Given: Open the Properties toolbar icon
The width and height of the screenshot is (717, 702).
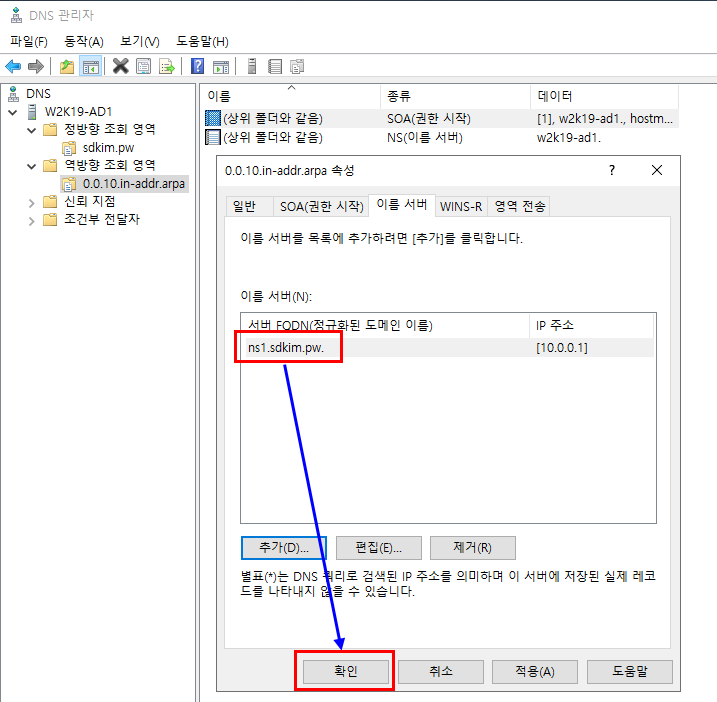Looking at the screenshot, I should click(x=144, y=67).
